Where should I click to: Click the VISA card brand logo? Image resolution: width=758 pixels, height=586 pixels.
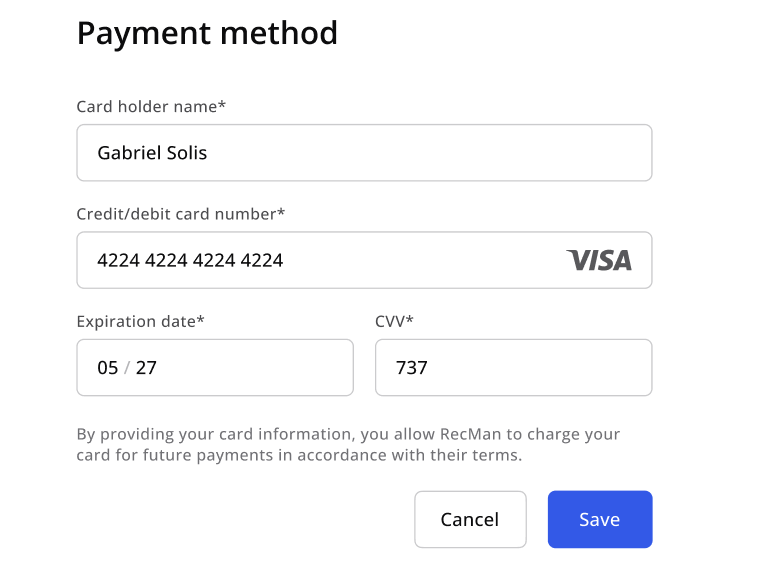coord(599,260)
